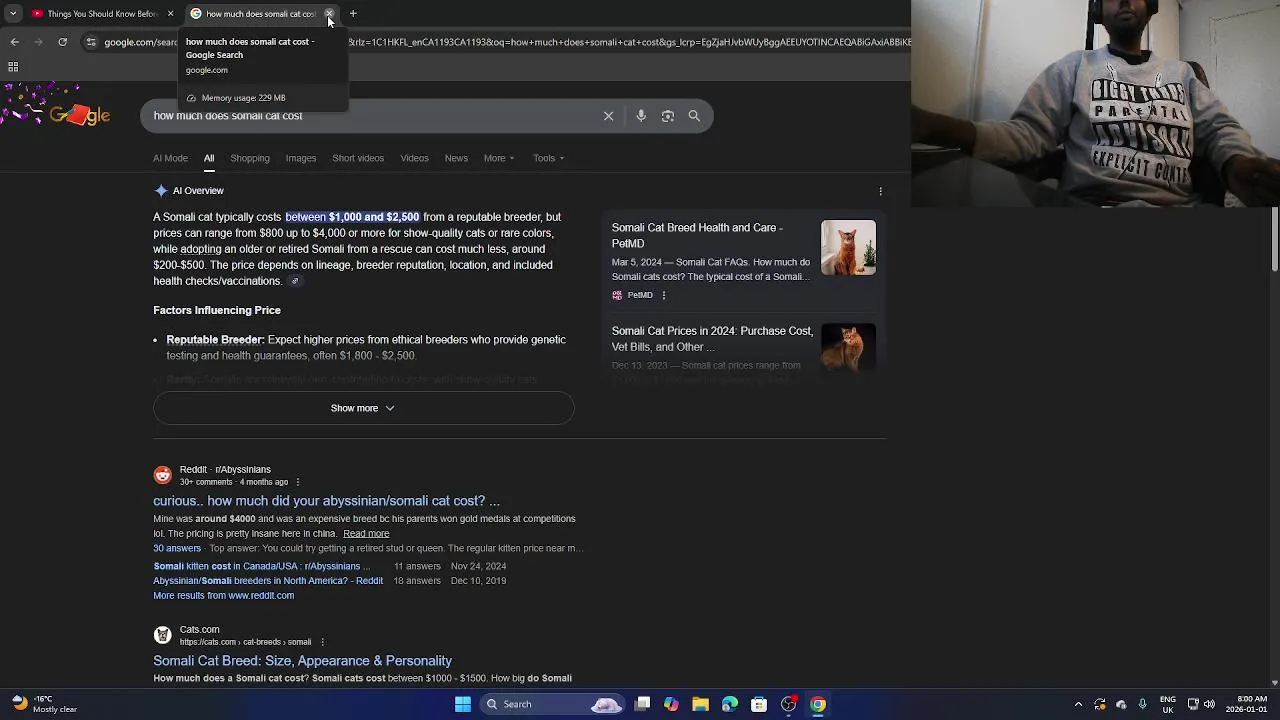This screenshot has height=720, width=1280.
Task: Open 'Somali kitten cost in Canada/USA' thread
Action: 262,567
